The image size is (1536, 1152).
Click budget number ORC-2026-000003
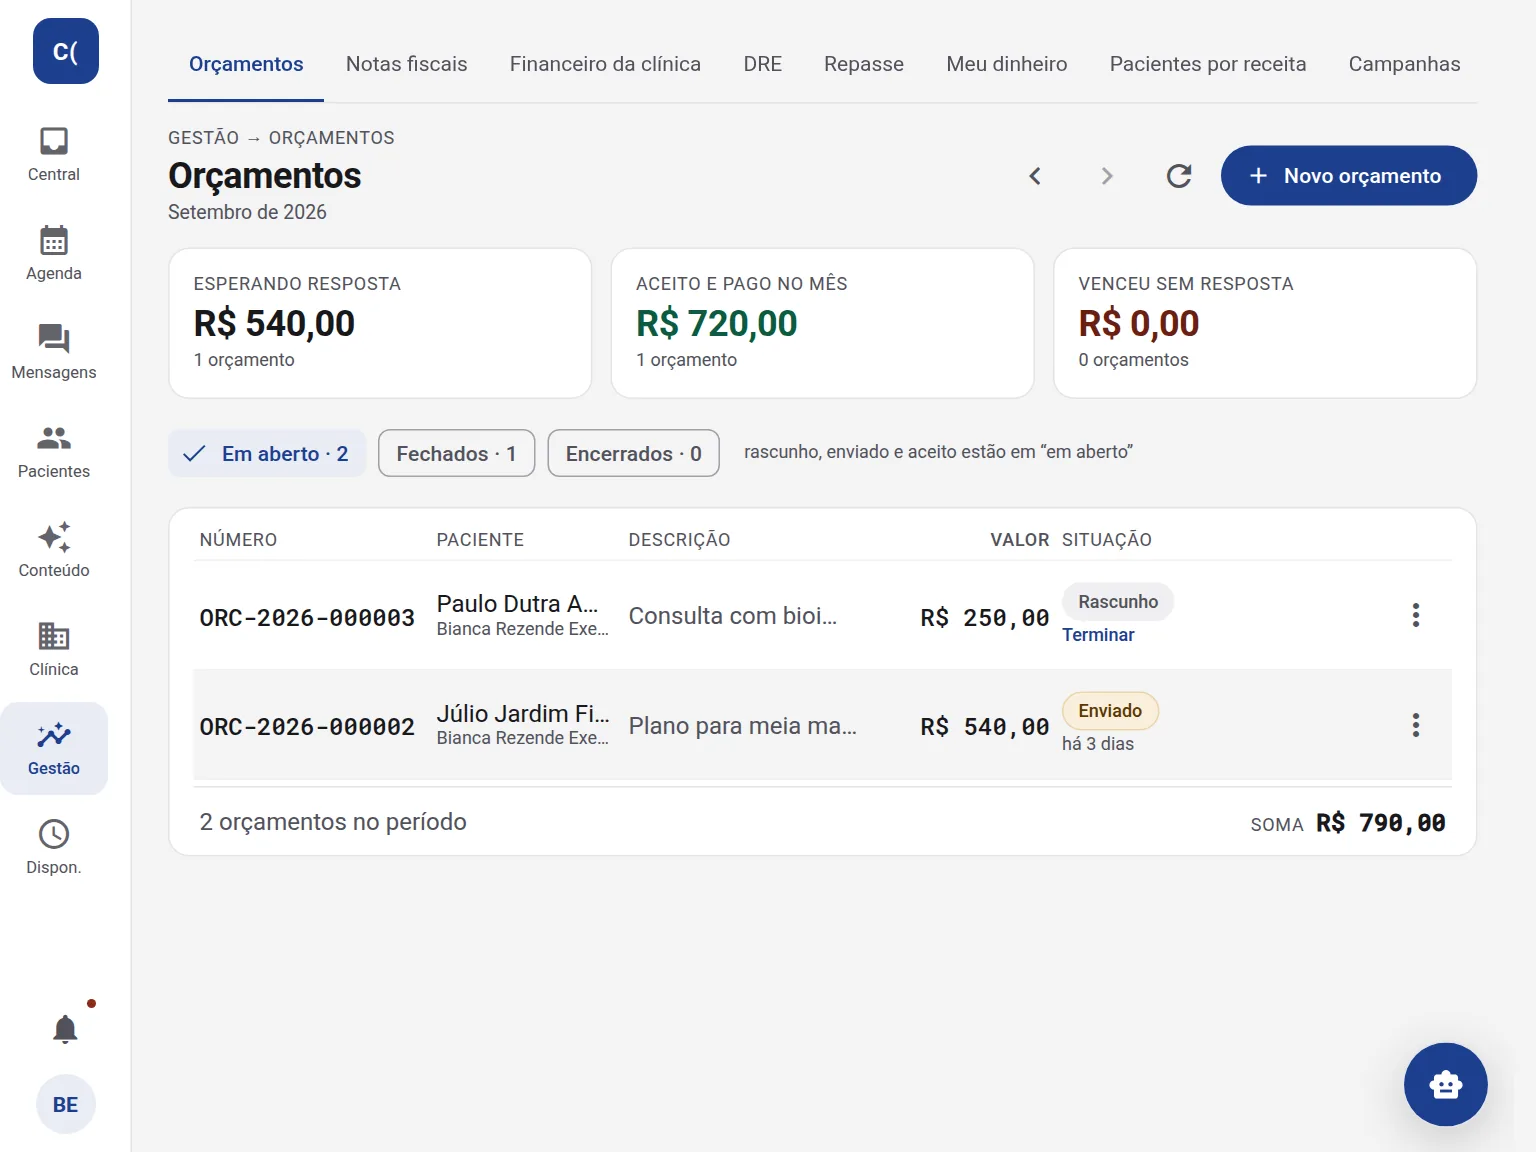[x=307, y=618]
